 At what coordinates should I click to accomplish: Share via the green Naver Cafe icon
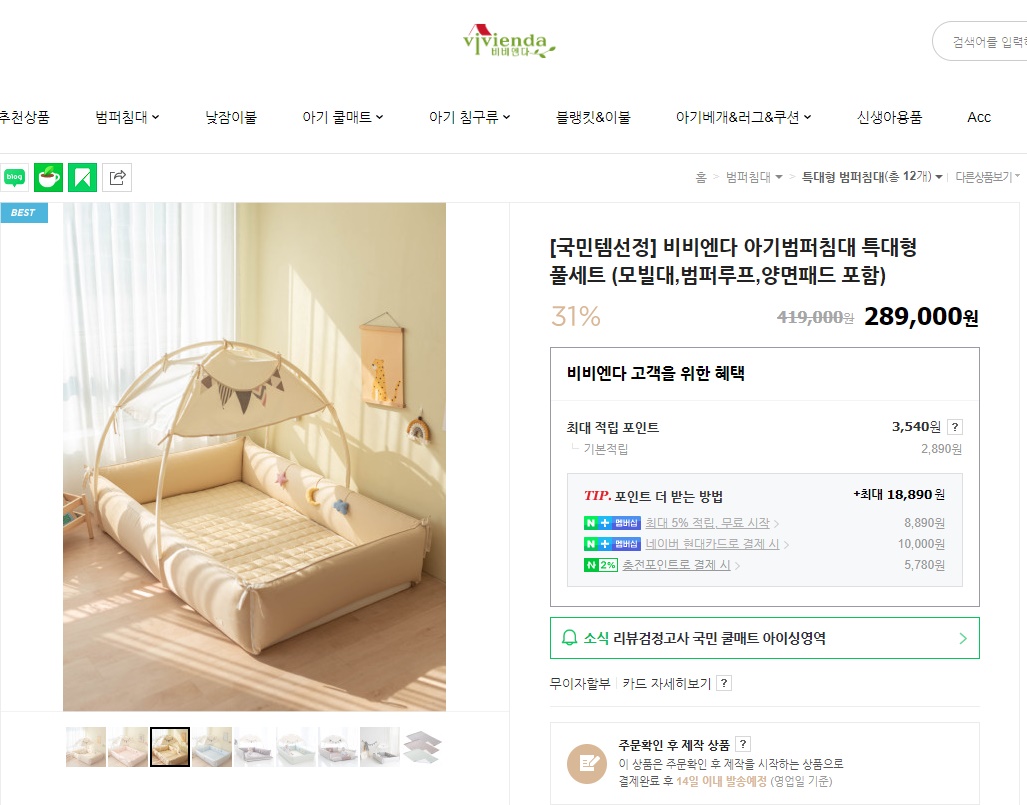(x=48, y=178)
